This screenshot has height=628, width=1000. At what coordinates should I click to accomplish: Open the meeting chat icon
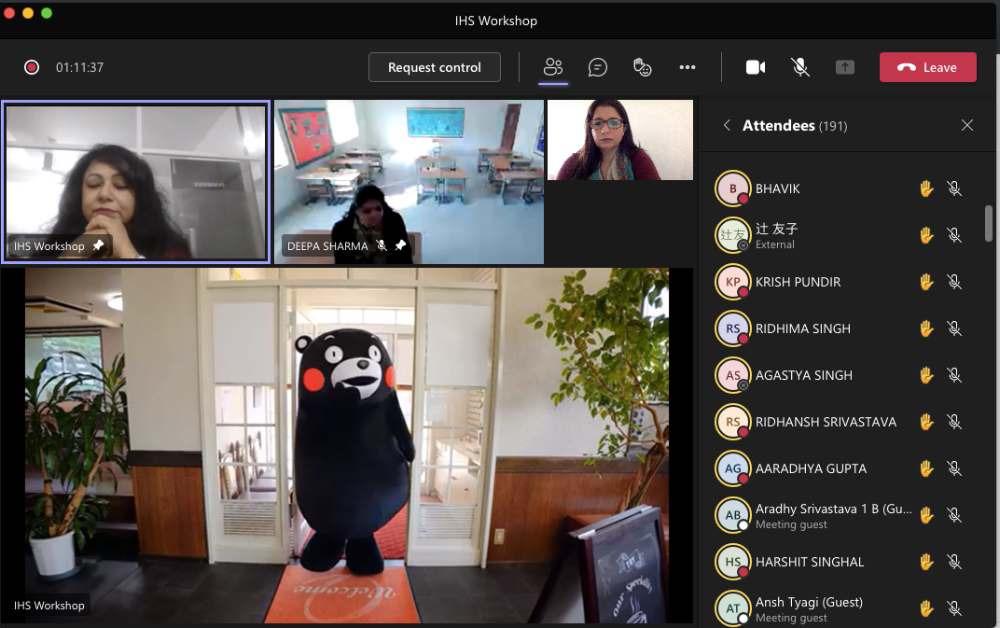pyautogui.click(x=598, y=67)
